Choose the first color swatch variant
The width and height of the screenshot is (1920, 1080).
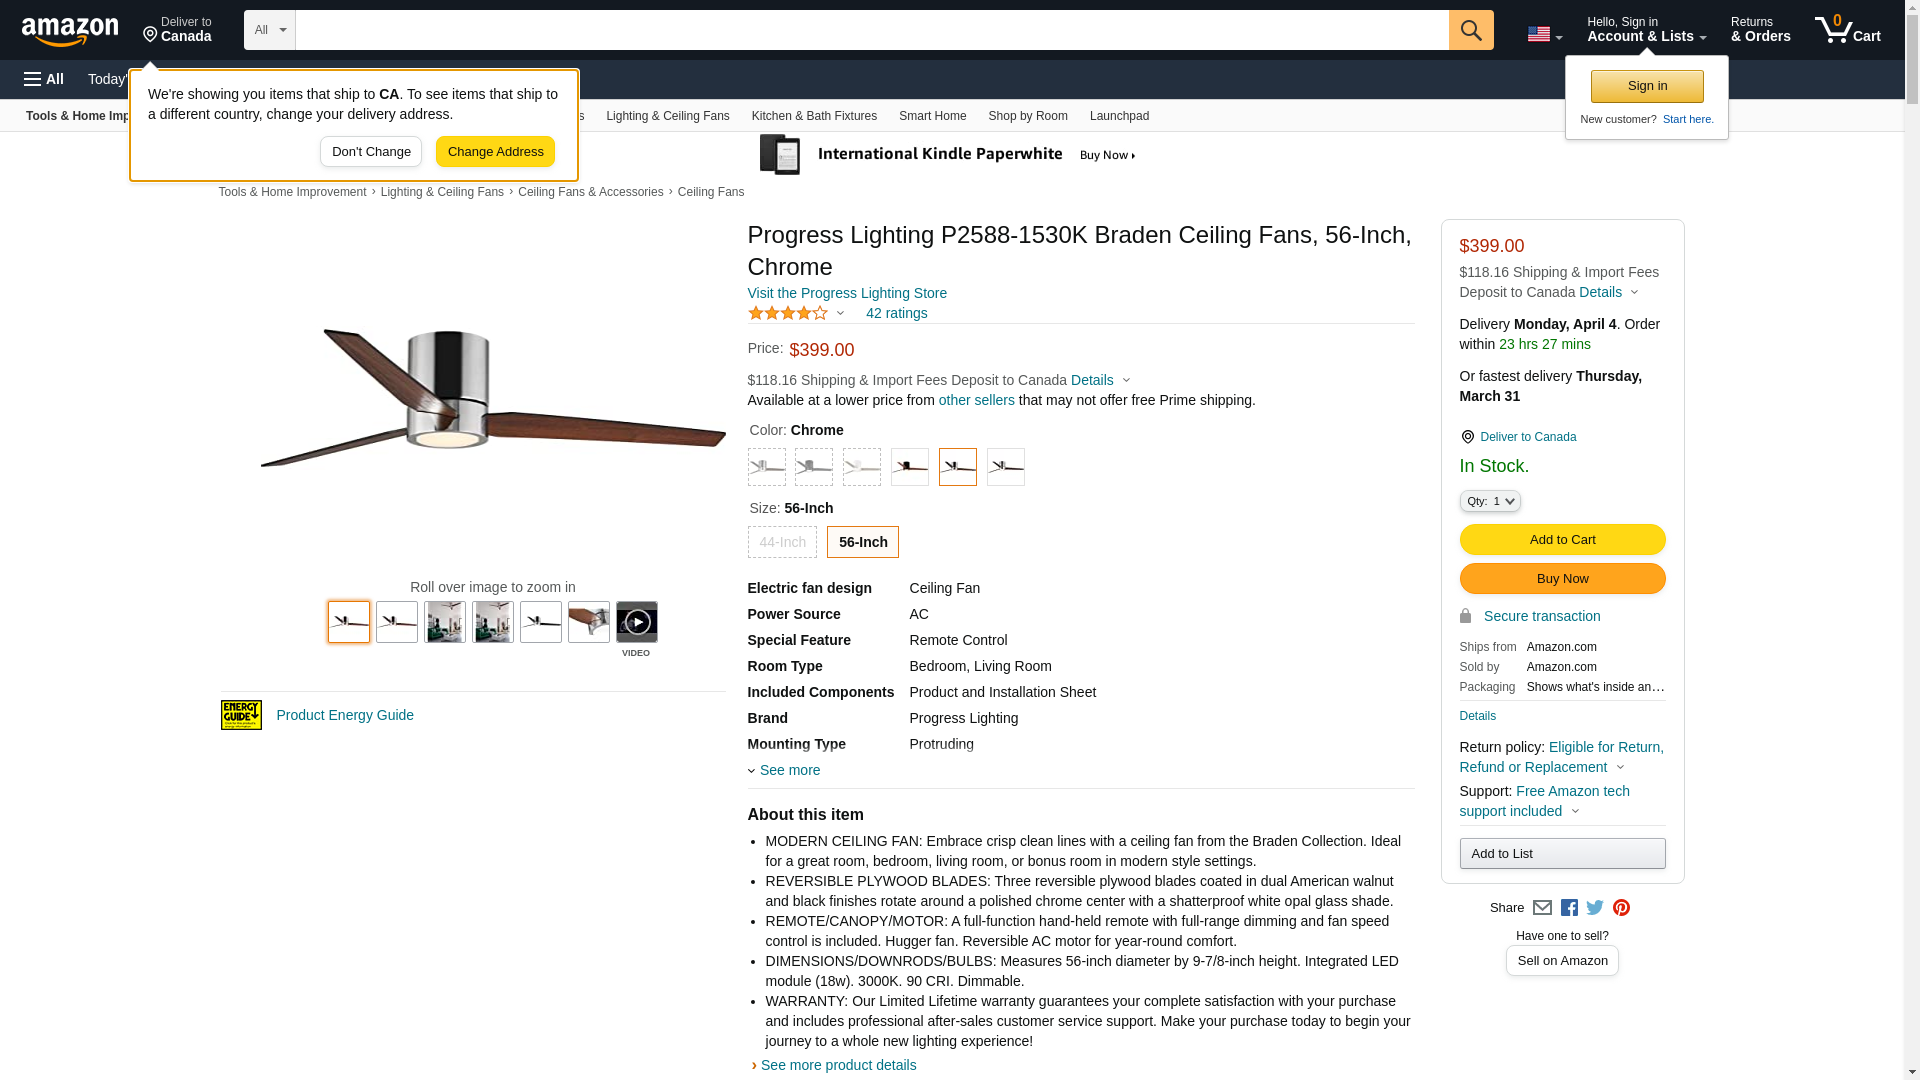click(x=766, y=467)
